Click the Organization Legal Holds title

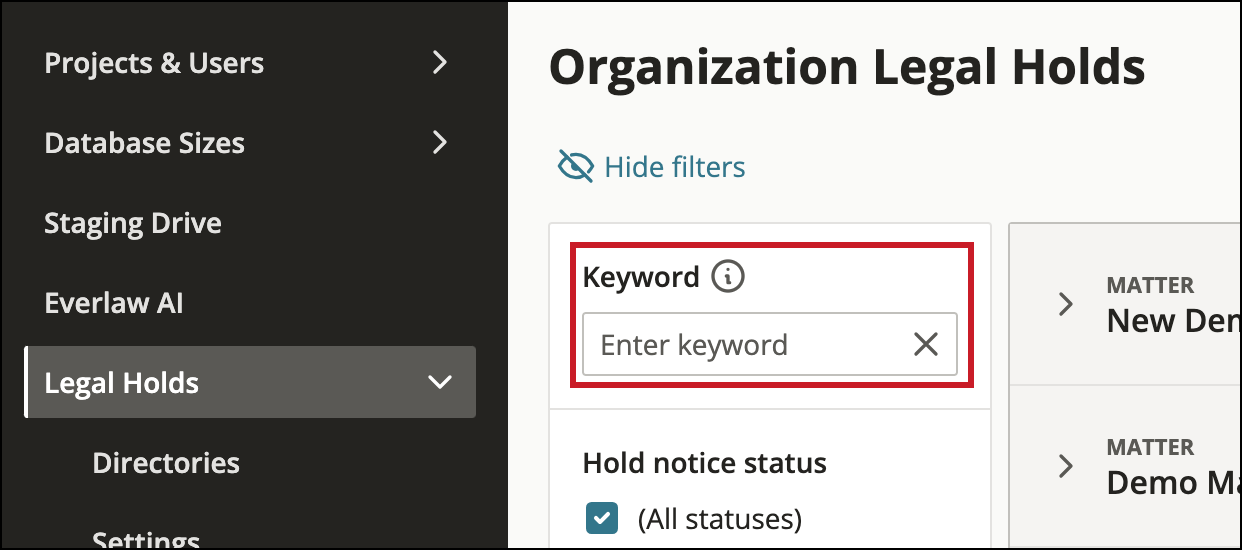pos(847,67)
